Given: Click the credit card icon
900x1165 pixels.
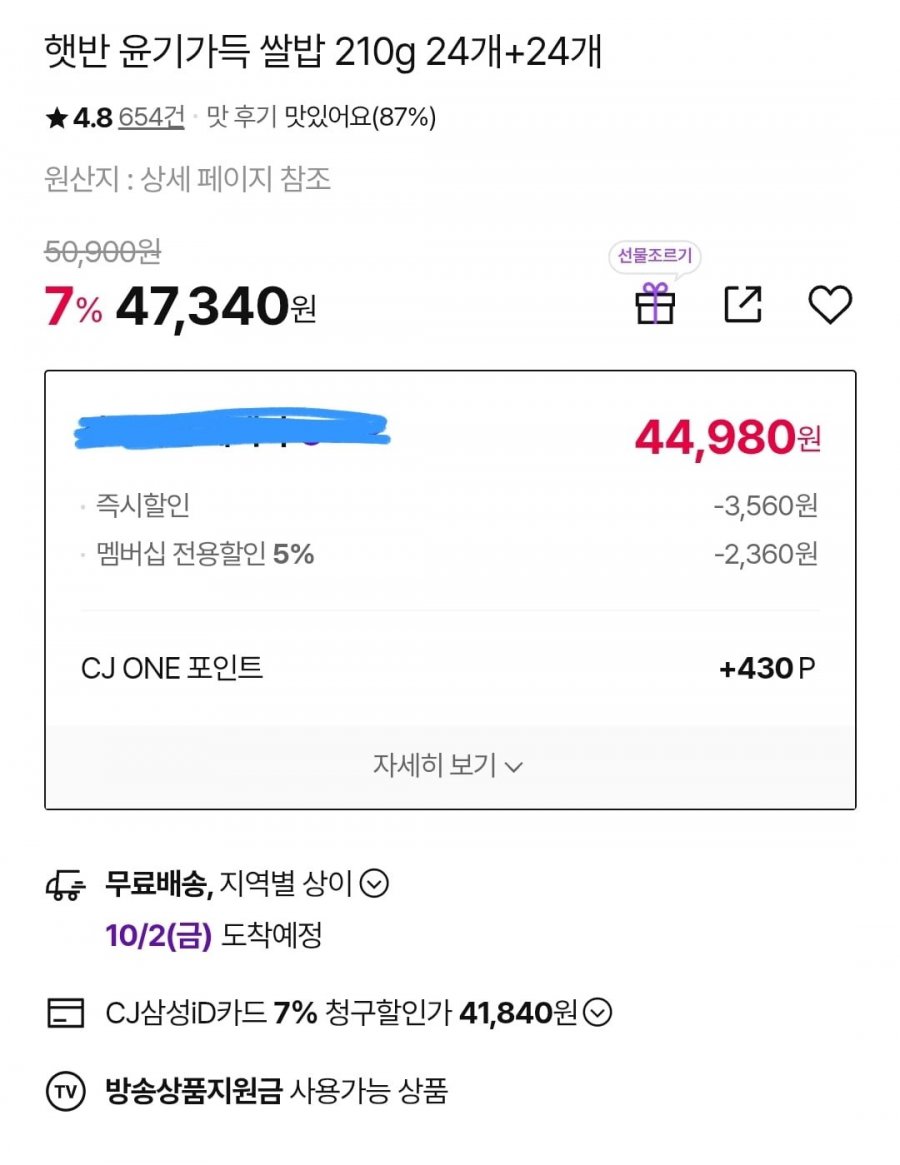Looking at the screenshot, I should 65,1013.
